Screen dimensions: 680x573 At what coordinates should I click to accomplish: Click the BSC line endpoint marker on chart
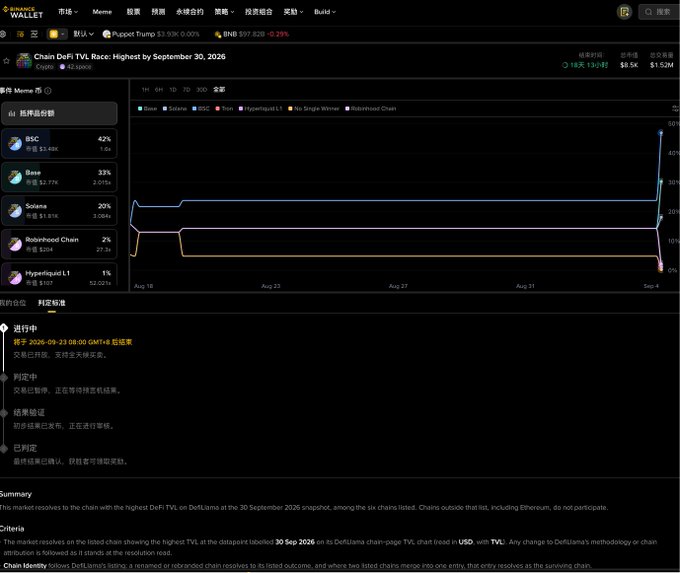click(660, 133)
